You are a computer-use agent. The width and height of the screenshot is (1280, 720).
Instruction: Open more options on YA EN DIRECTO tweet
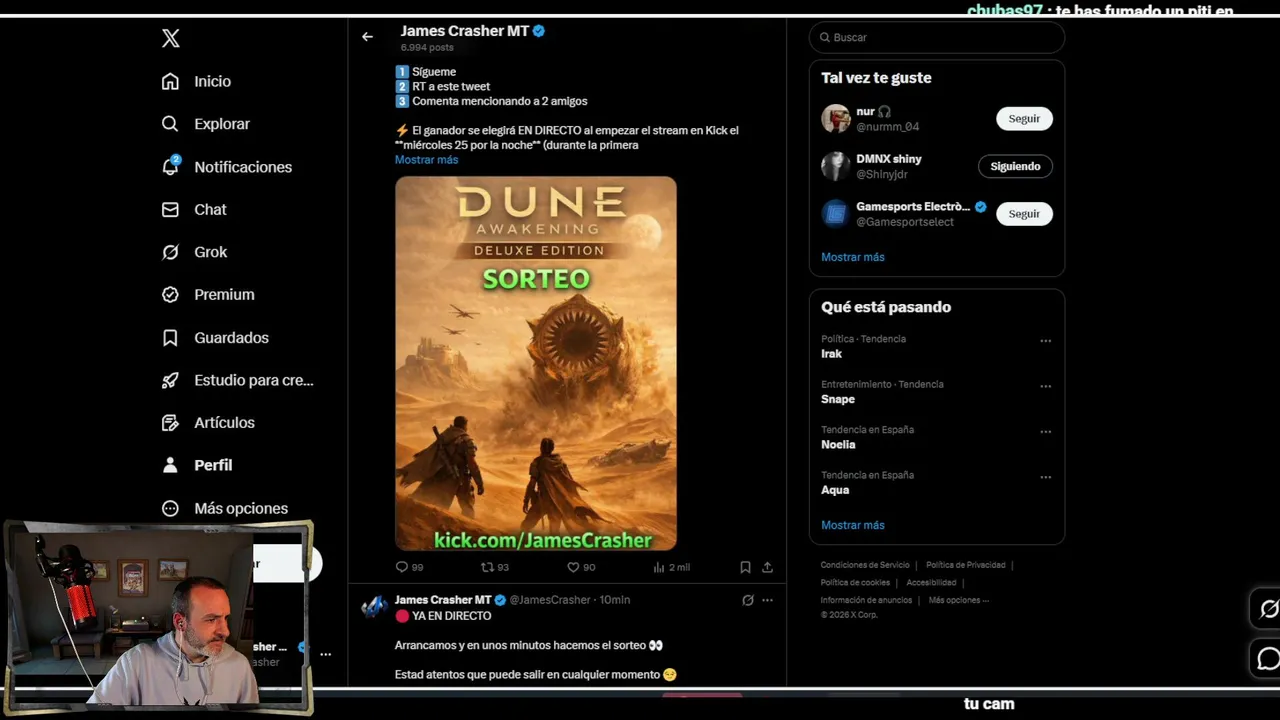(767, 600)
